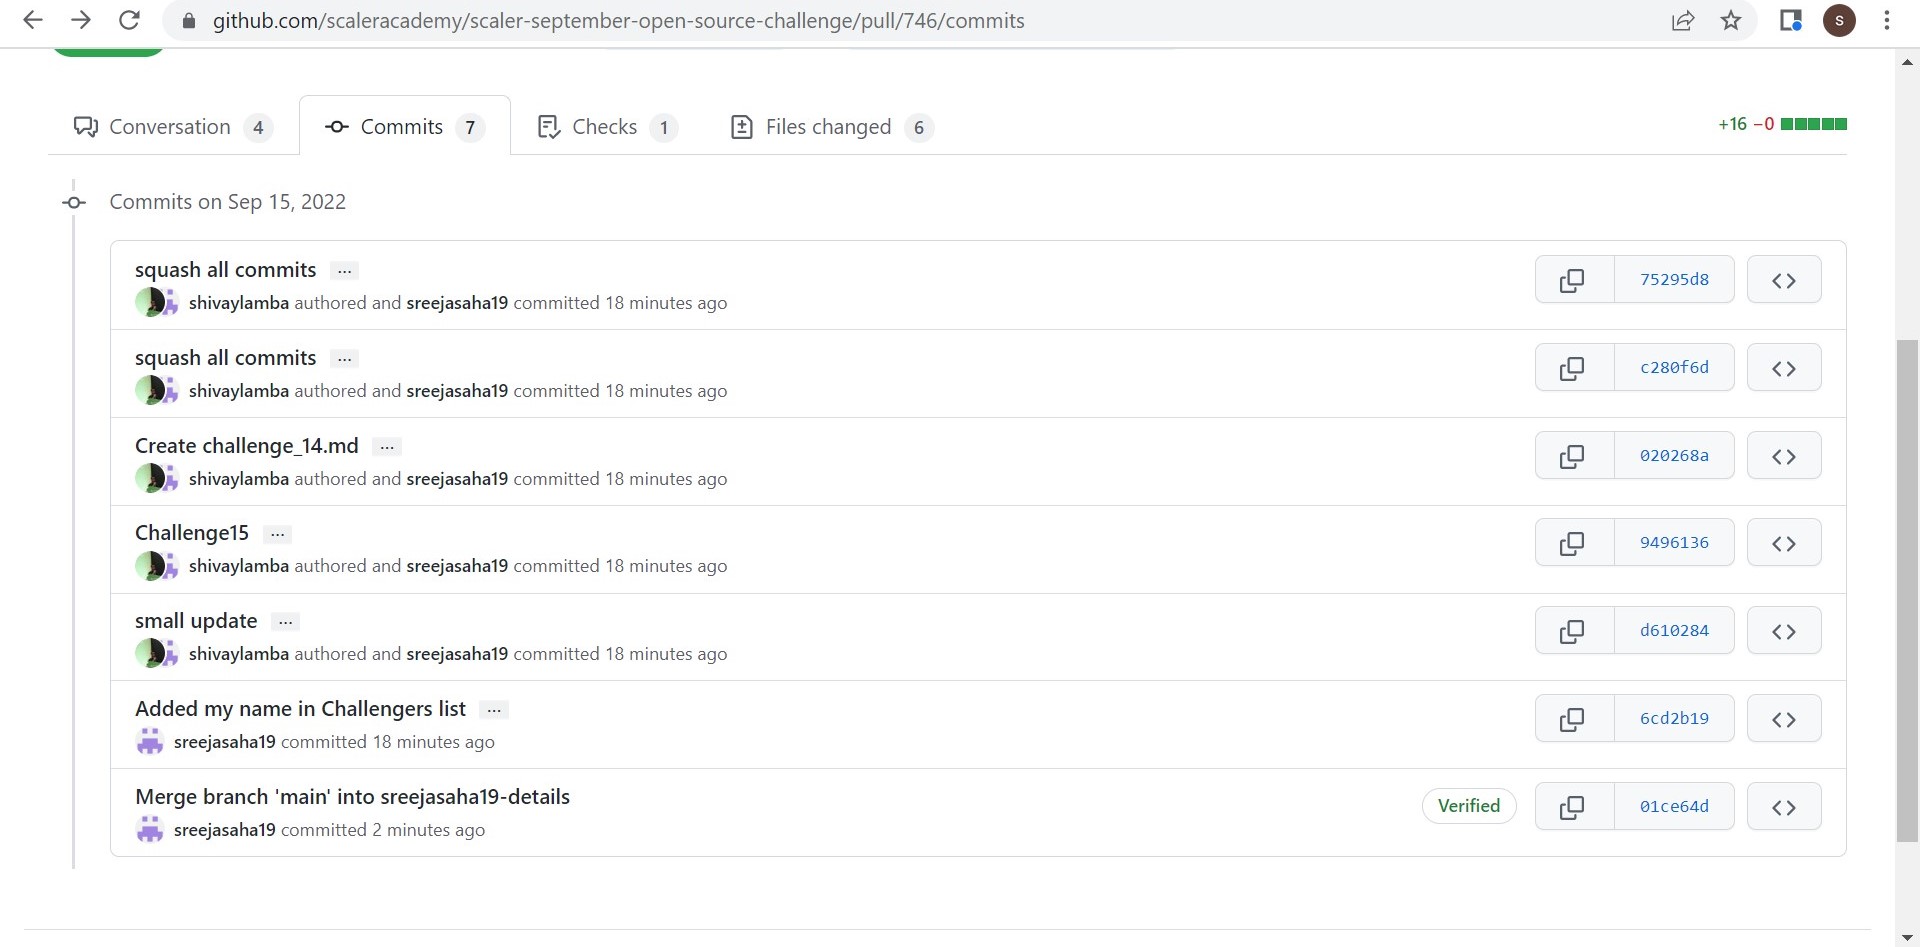The height and width of the screenshot is (947, 1920).
Task: Copy full SHA for commit 6cd2b19
Action: point(1574,718)
